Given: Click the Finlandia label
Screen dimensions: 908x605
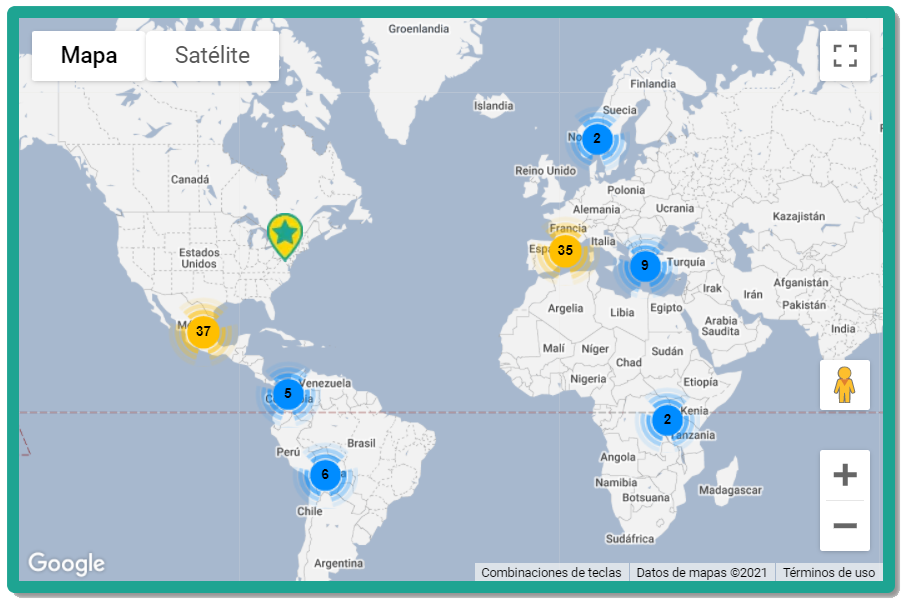Looking at the screenshot, I should (653, 84).
